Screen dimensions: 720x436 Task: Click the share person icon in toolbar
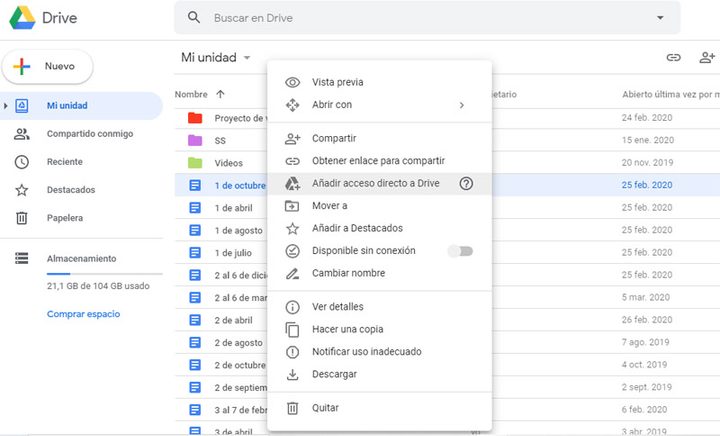707,57
